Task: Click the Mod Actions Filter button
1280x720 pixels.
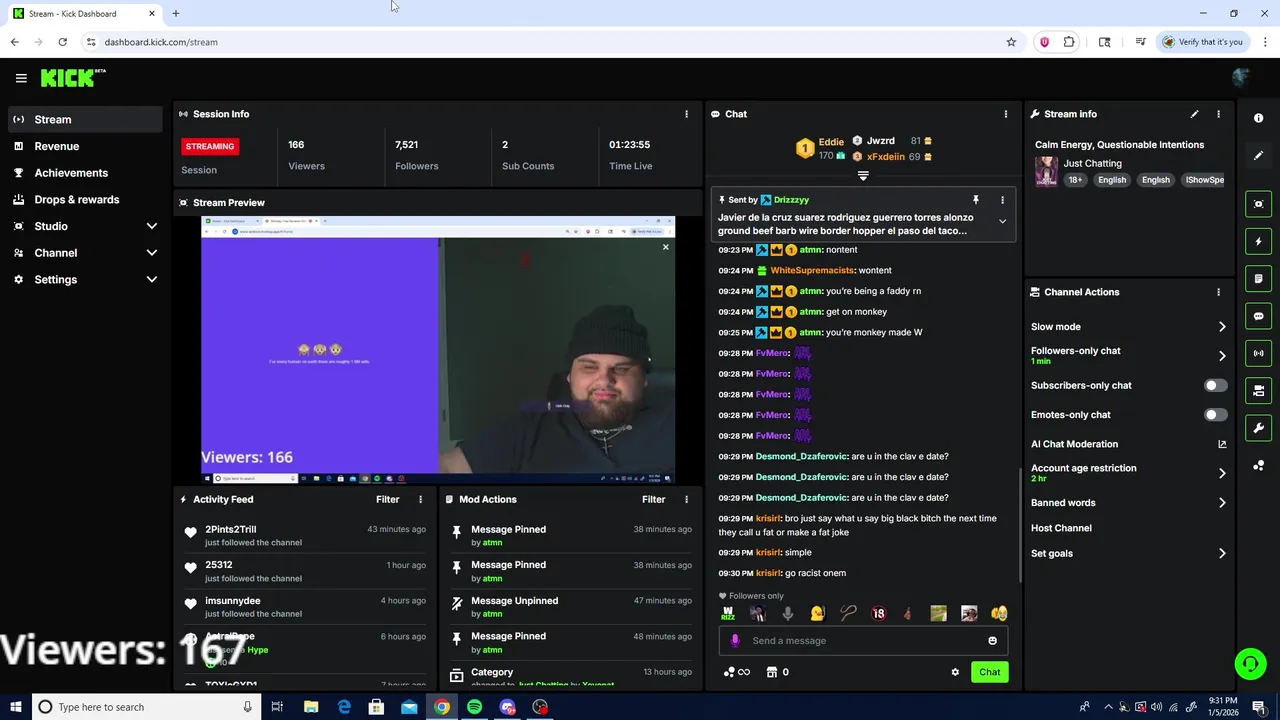Action: [x=653, y=499]
